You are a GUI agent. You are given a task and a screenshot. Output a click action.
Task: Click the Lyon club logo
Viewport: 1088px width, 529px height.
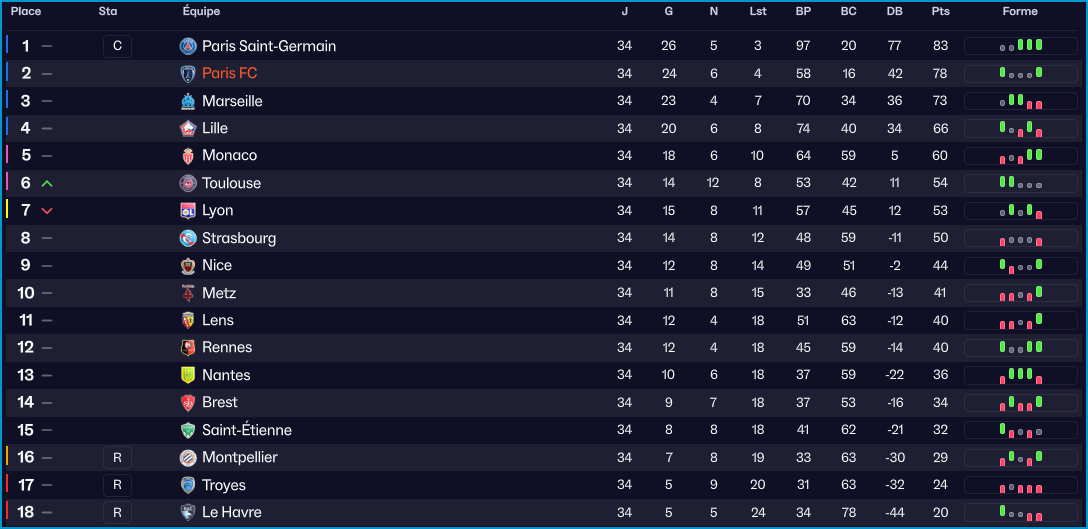[188, 210]
